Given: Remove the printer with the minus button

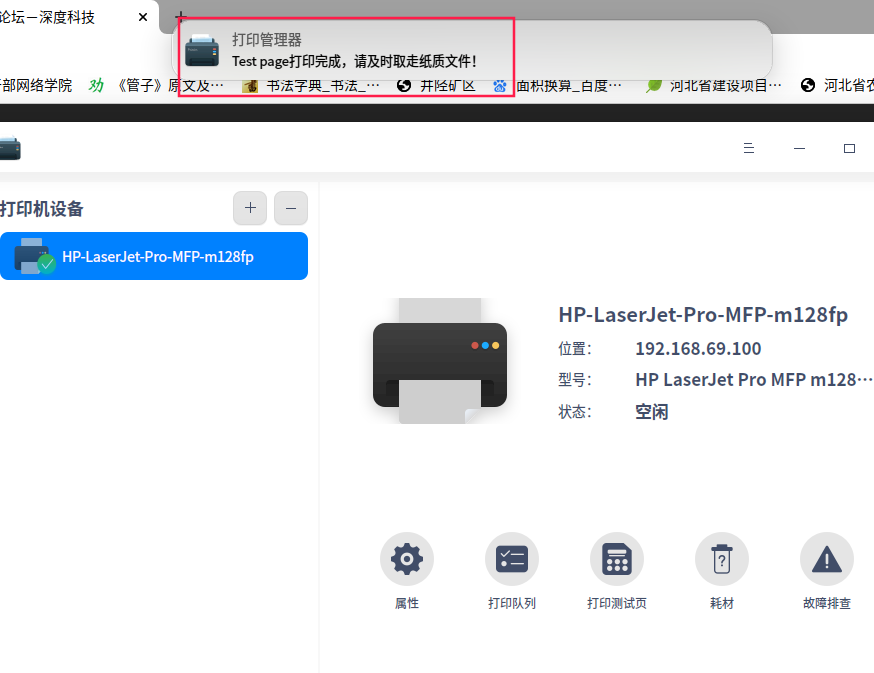Looking at the screenshot, I should (291, 208).
